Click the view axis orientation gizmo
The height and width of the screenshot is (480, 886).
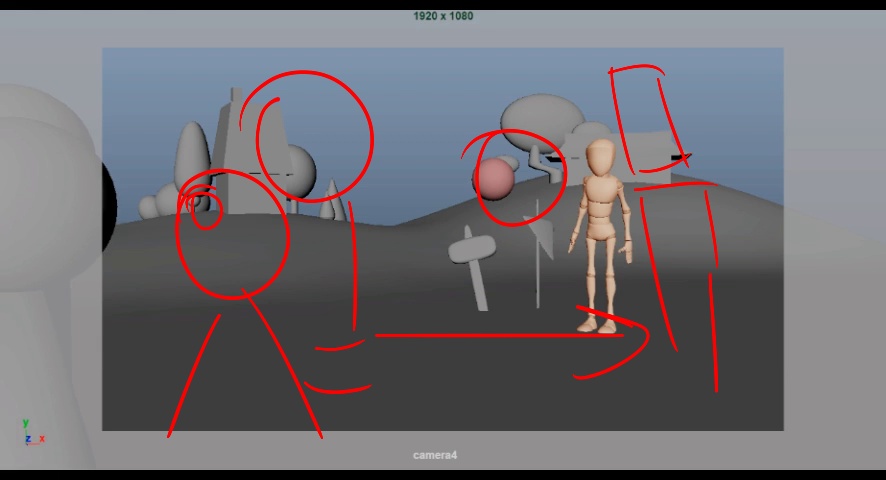coord(33,433)
